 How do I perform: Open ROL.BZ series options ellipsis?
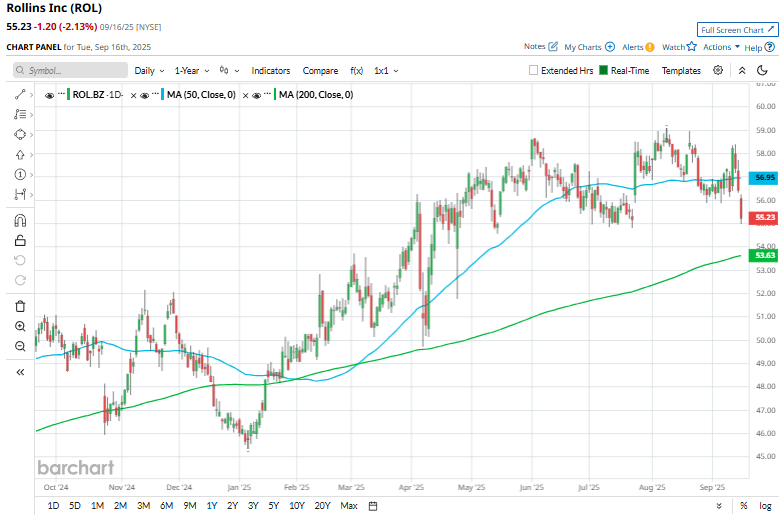(61, 94)
